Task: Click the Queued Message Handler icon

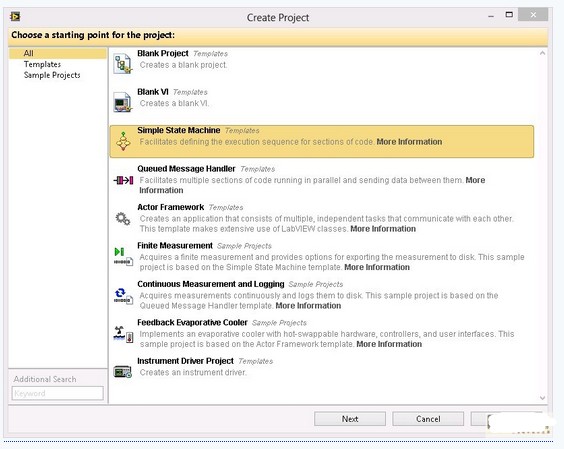Action: point(123,180)
